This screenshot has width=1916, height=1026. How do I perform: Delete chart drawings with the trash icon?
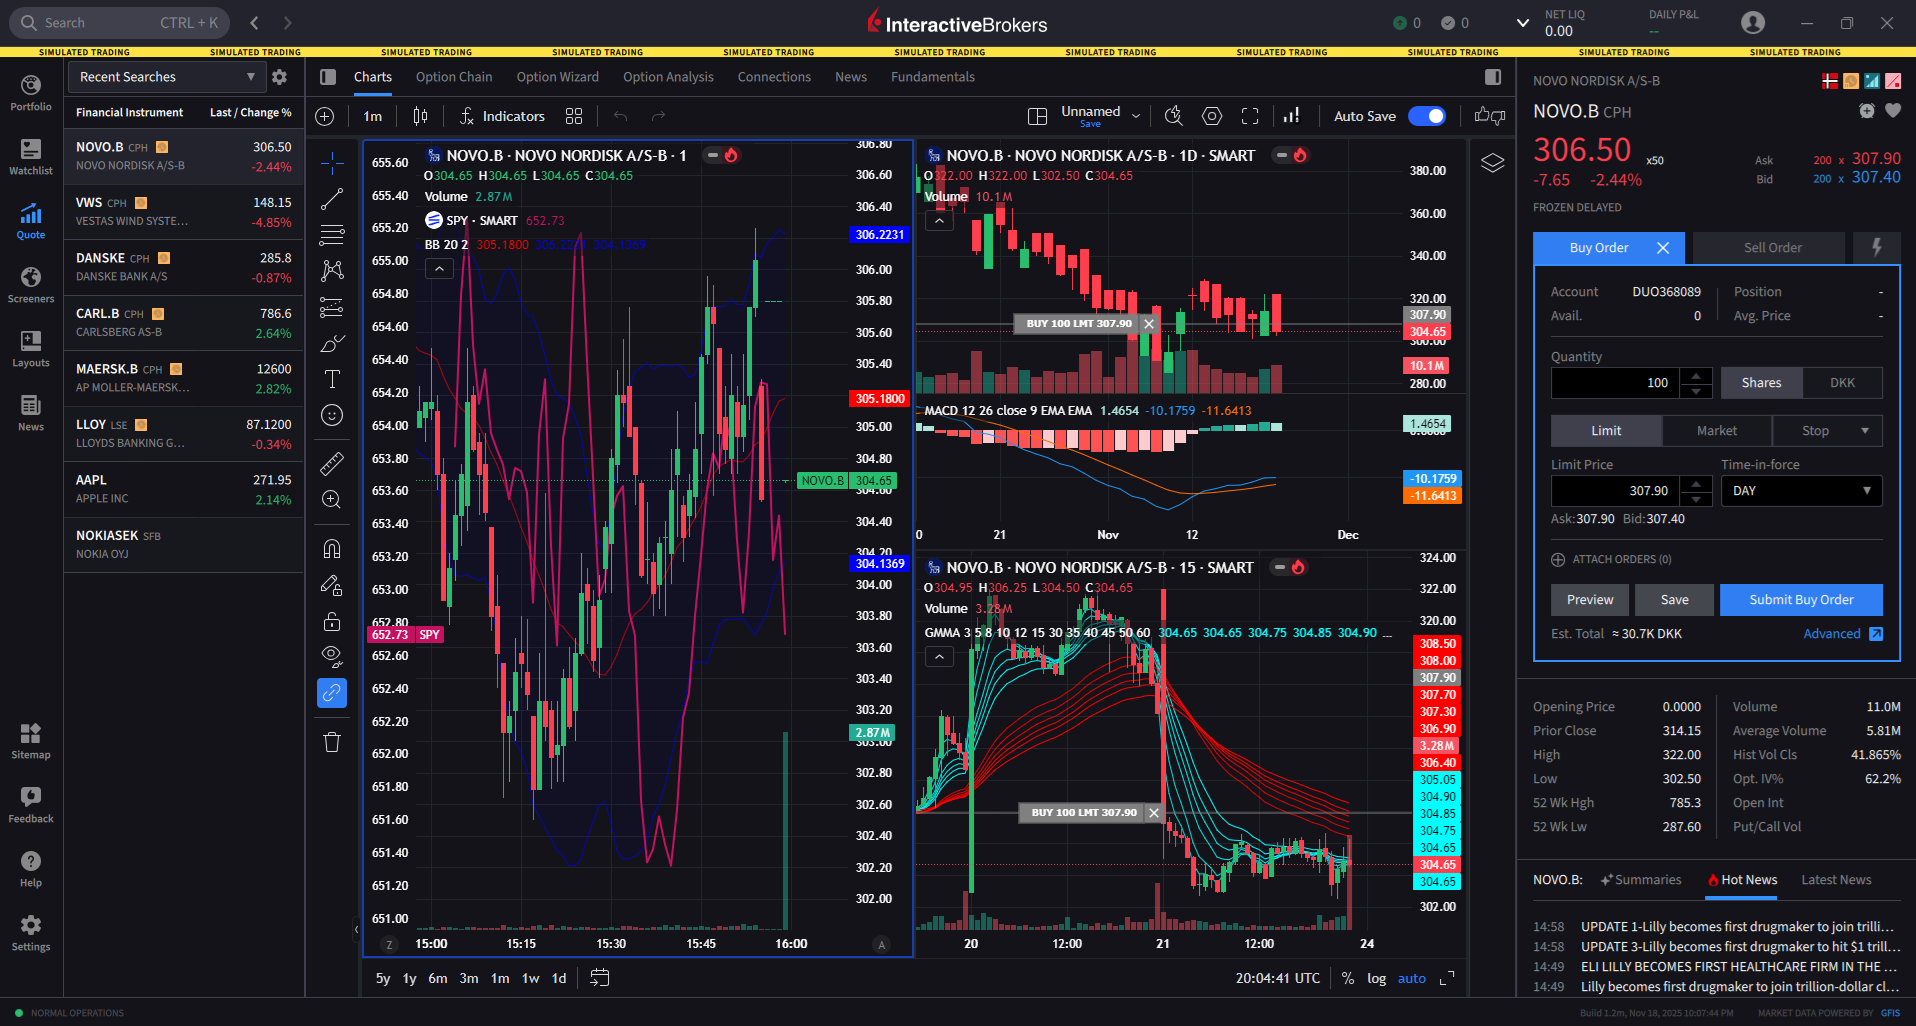coord(331,742)
